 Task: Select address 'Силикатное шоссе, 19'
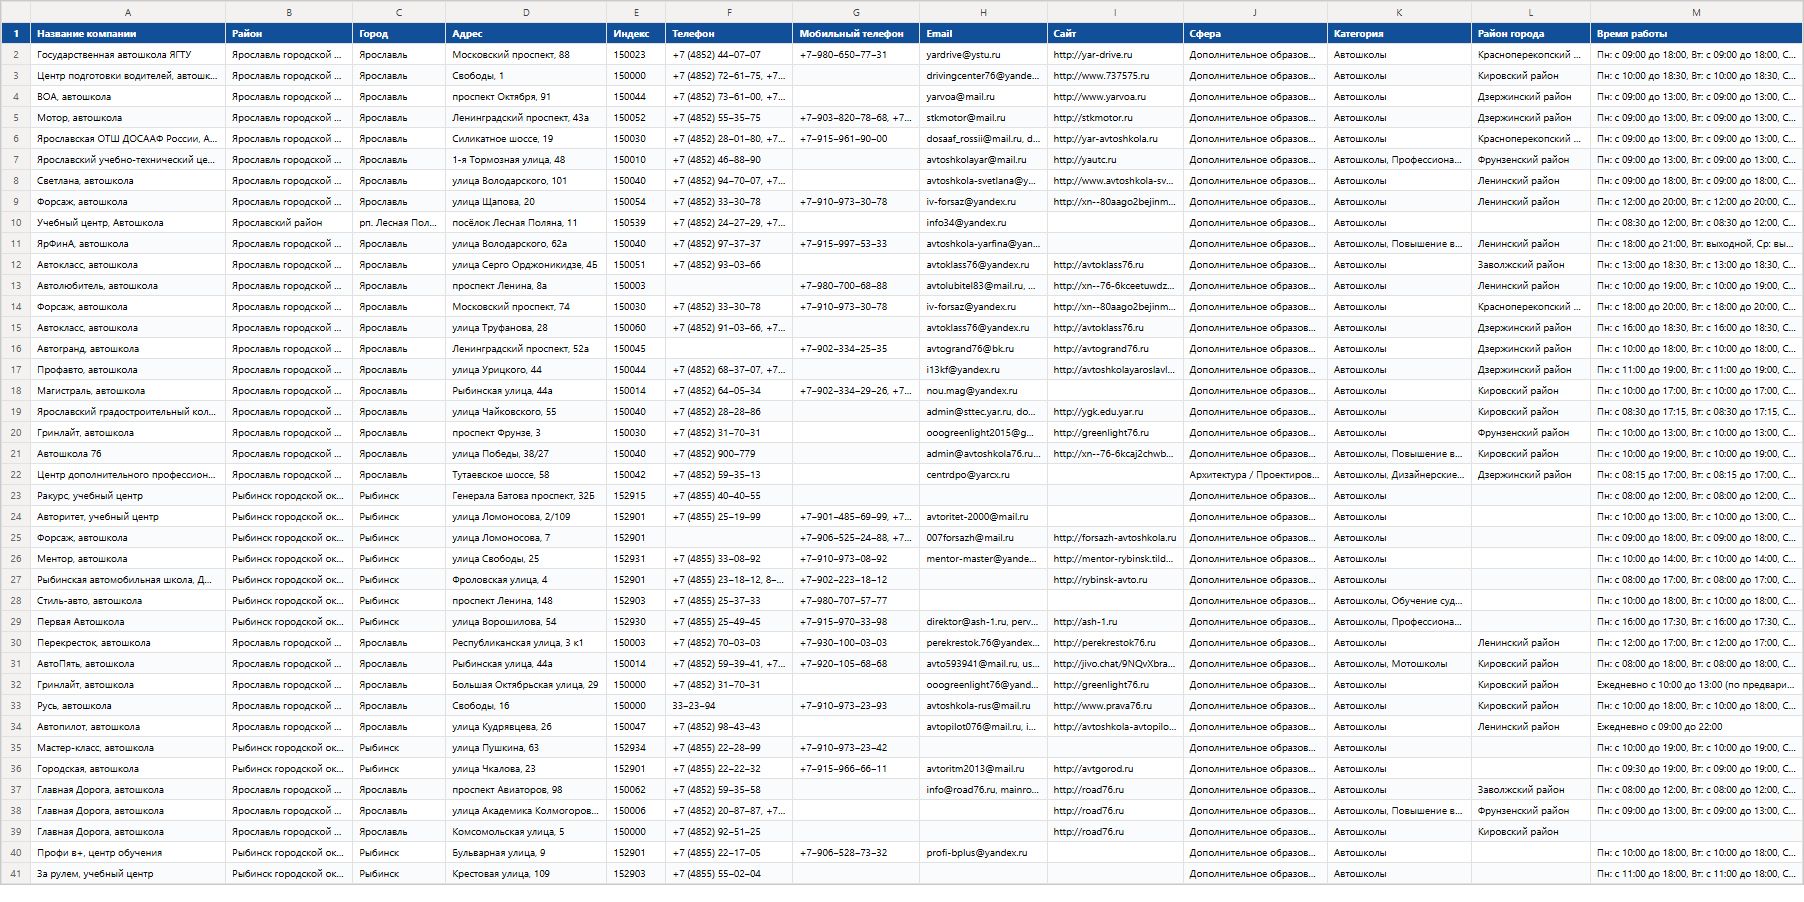tap(526, 139)
